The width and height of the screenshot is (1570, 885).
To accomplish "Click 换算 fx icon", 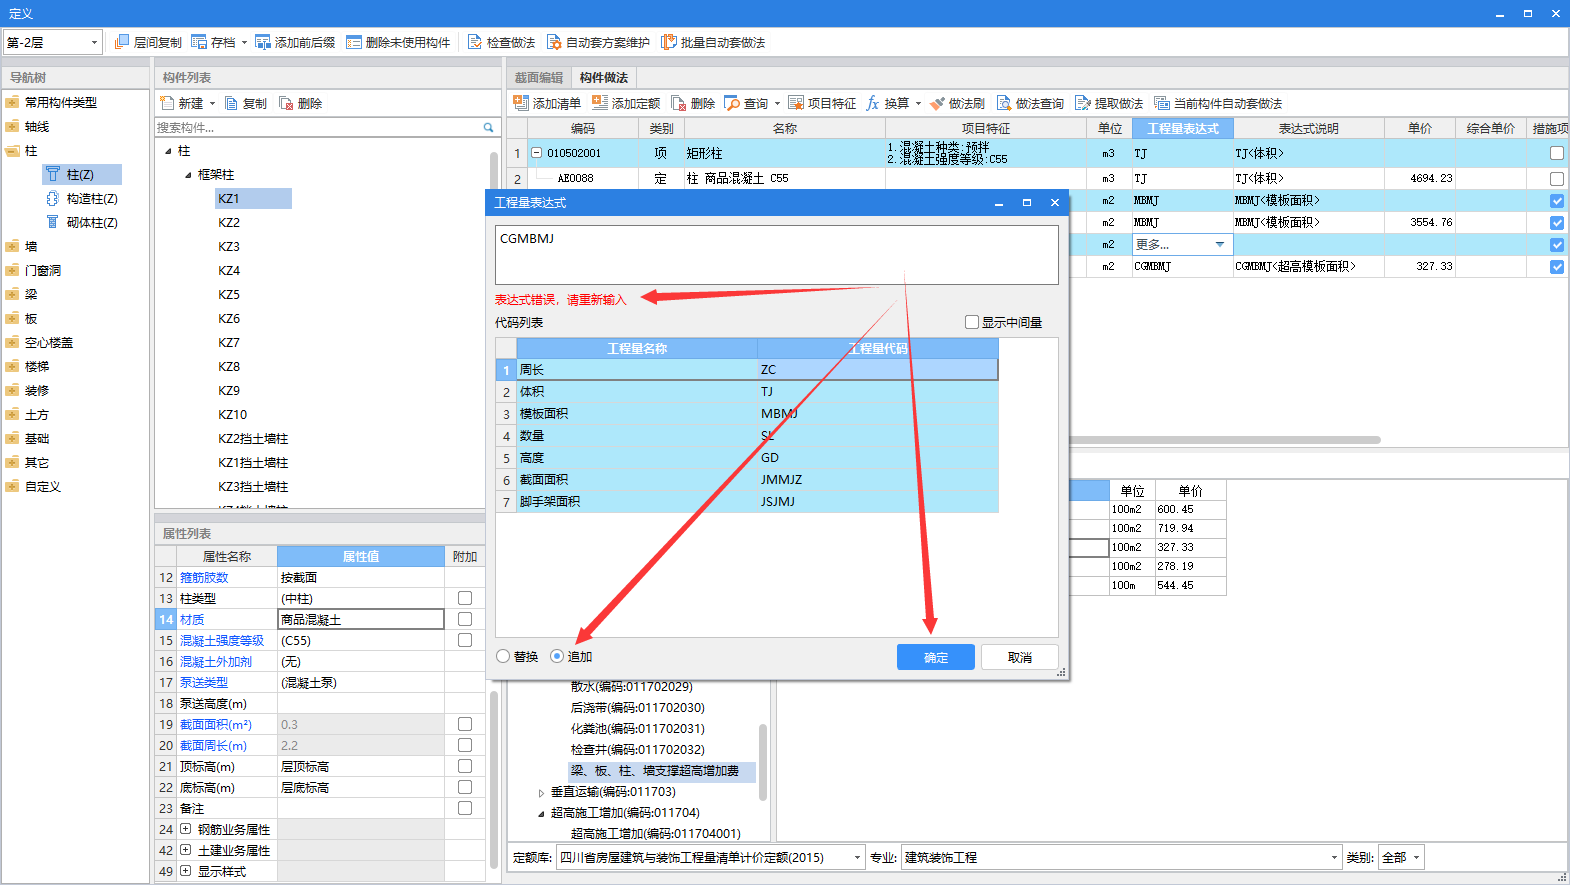I will (873, 103).
